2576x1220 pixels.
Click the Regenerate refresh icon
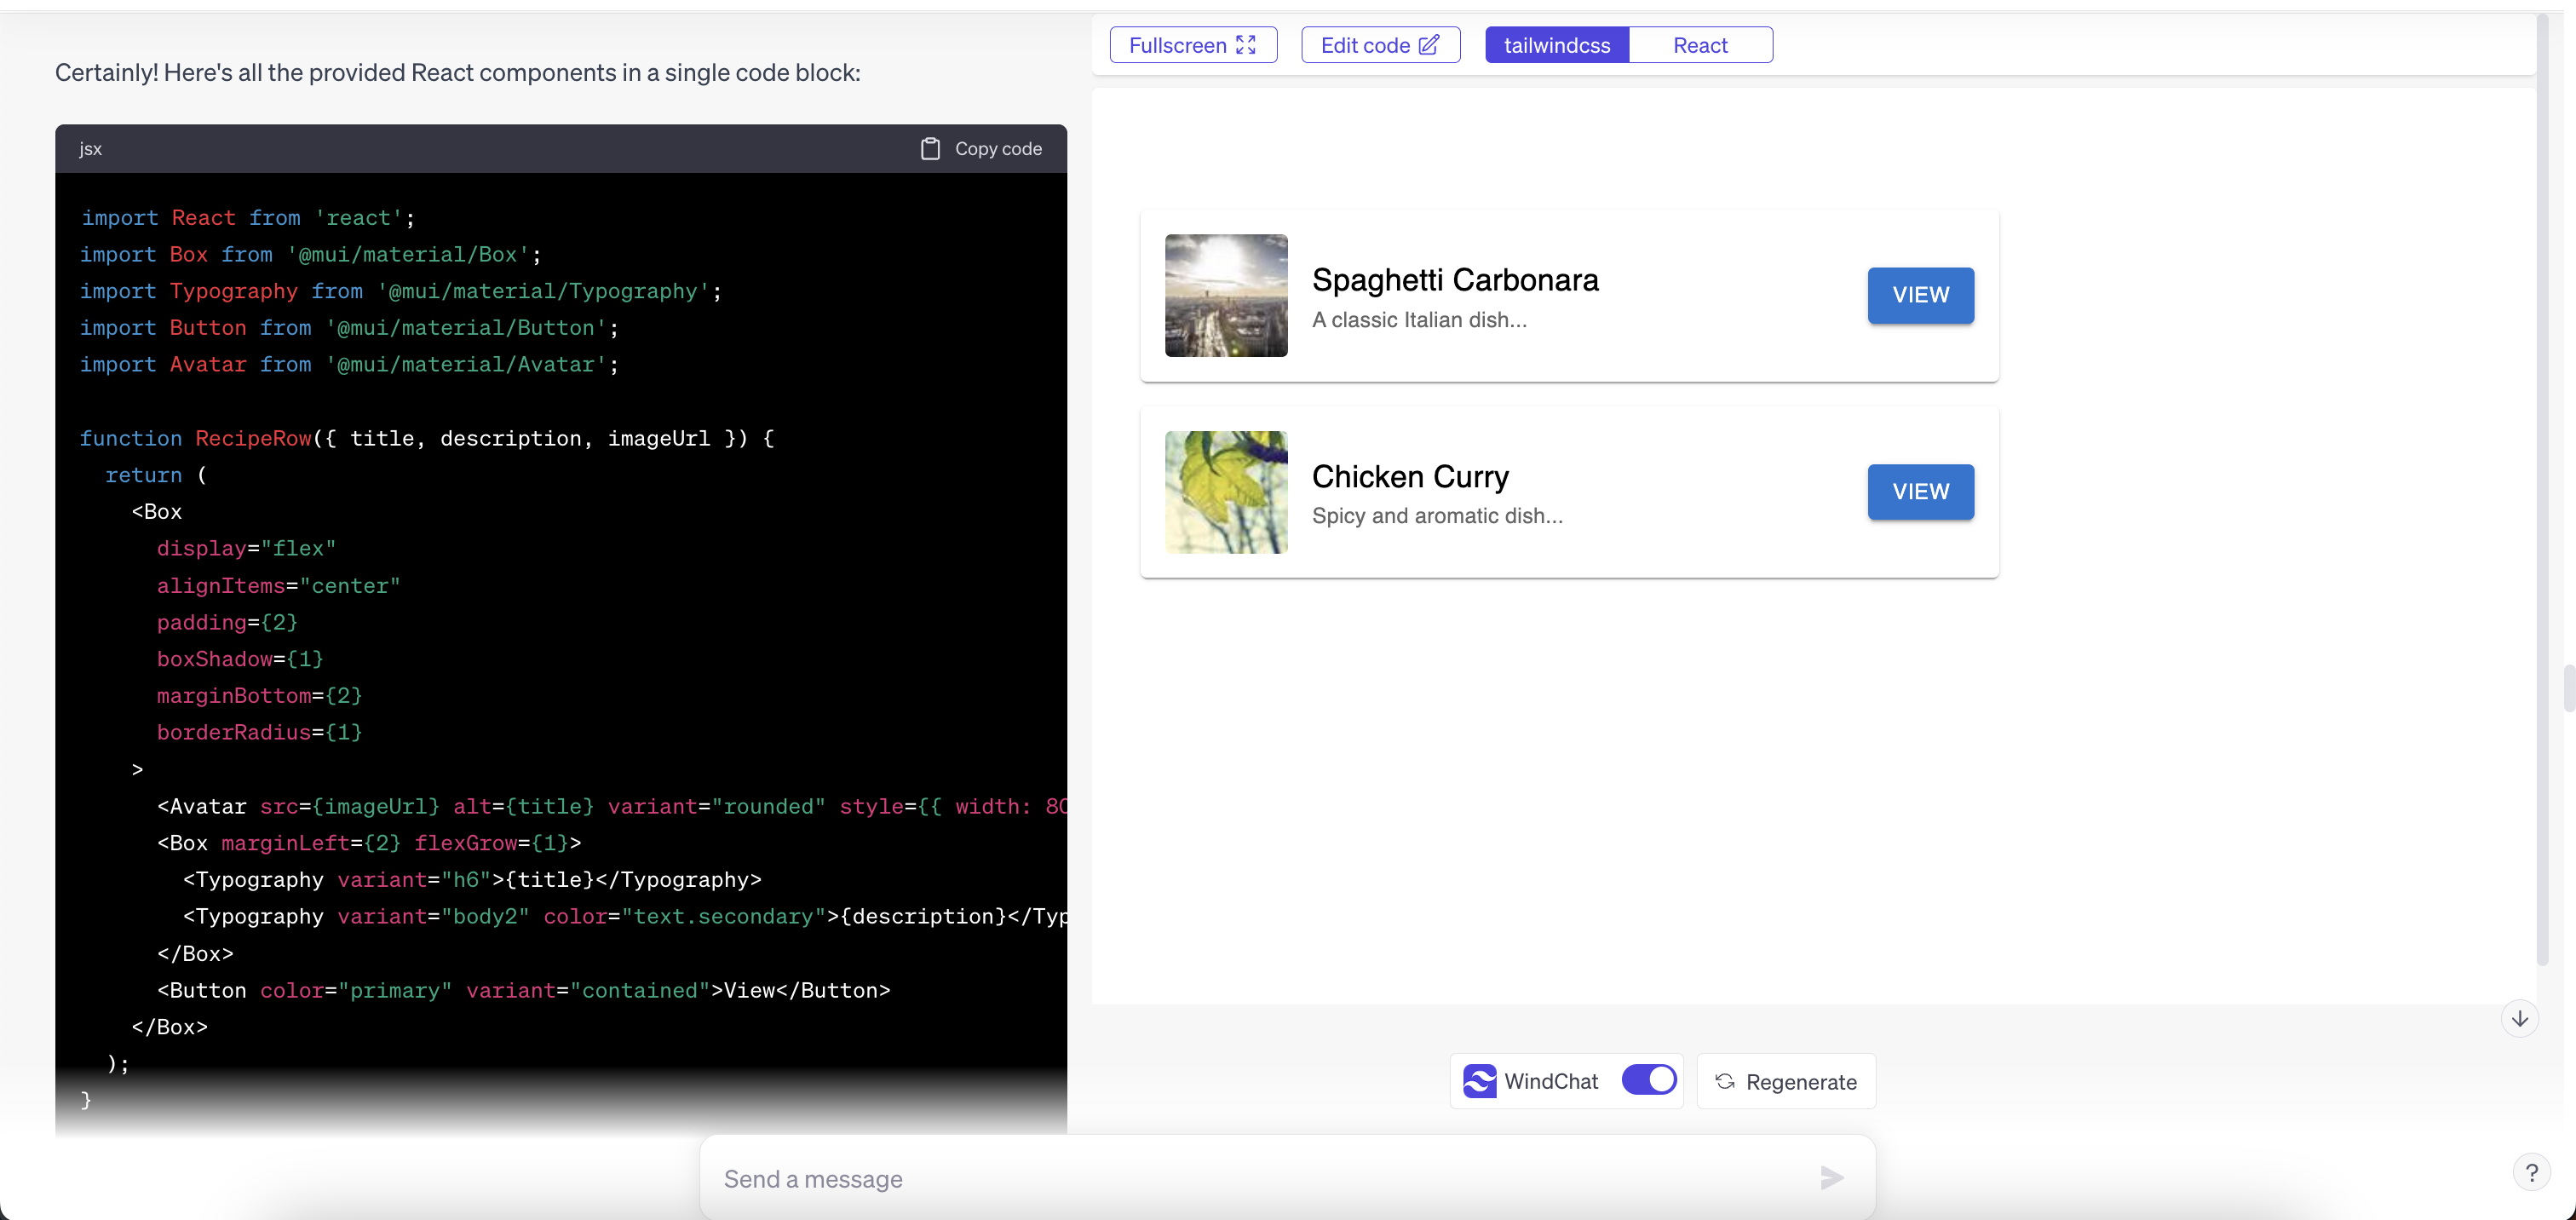pyautogui.click(x=1725, y=1081)
